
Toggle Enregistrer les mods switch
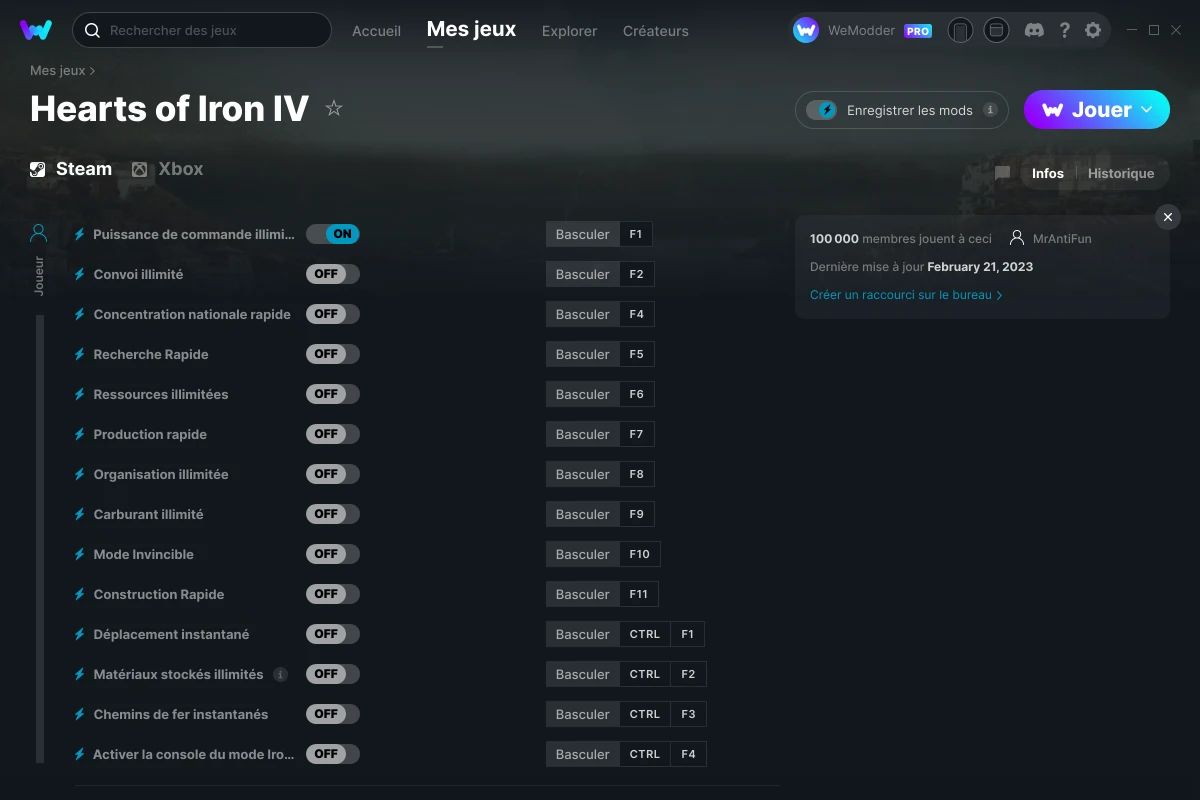pos(822,110)
